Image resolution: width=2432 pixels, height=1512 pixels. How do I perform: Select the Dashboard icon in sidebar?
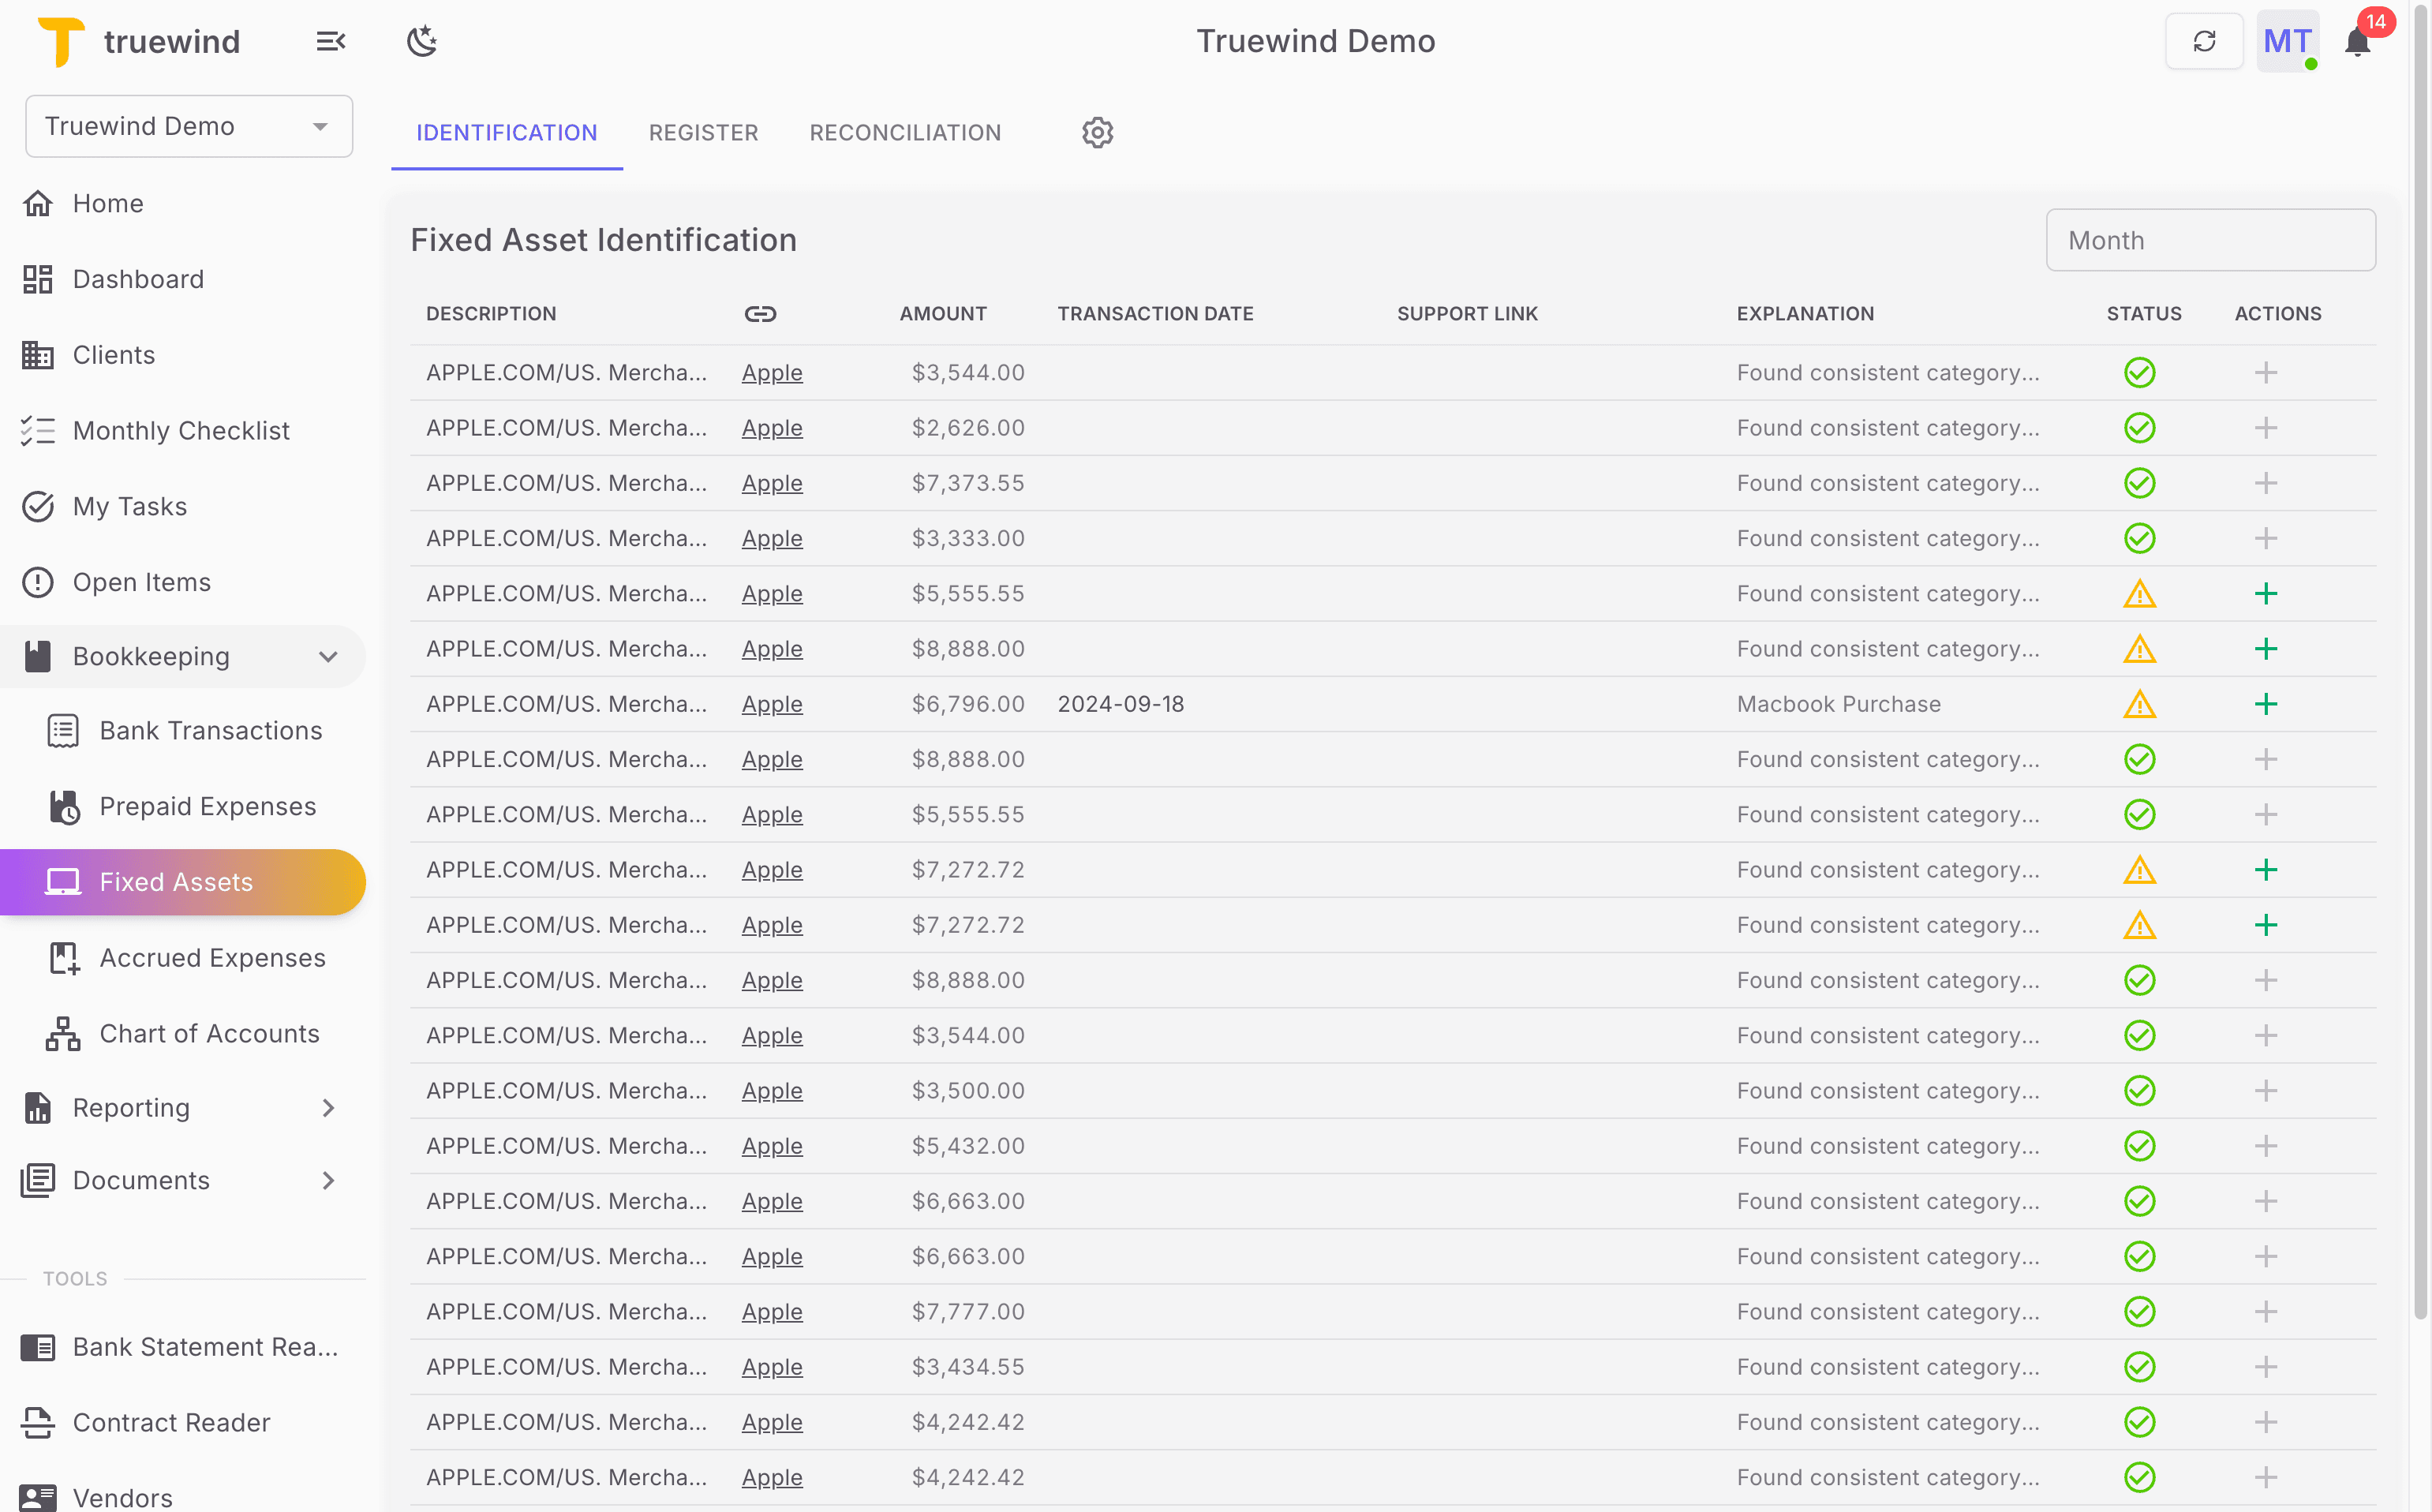coord(38,279)
